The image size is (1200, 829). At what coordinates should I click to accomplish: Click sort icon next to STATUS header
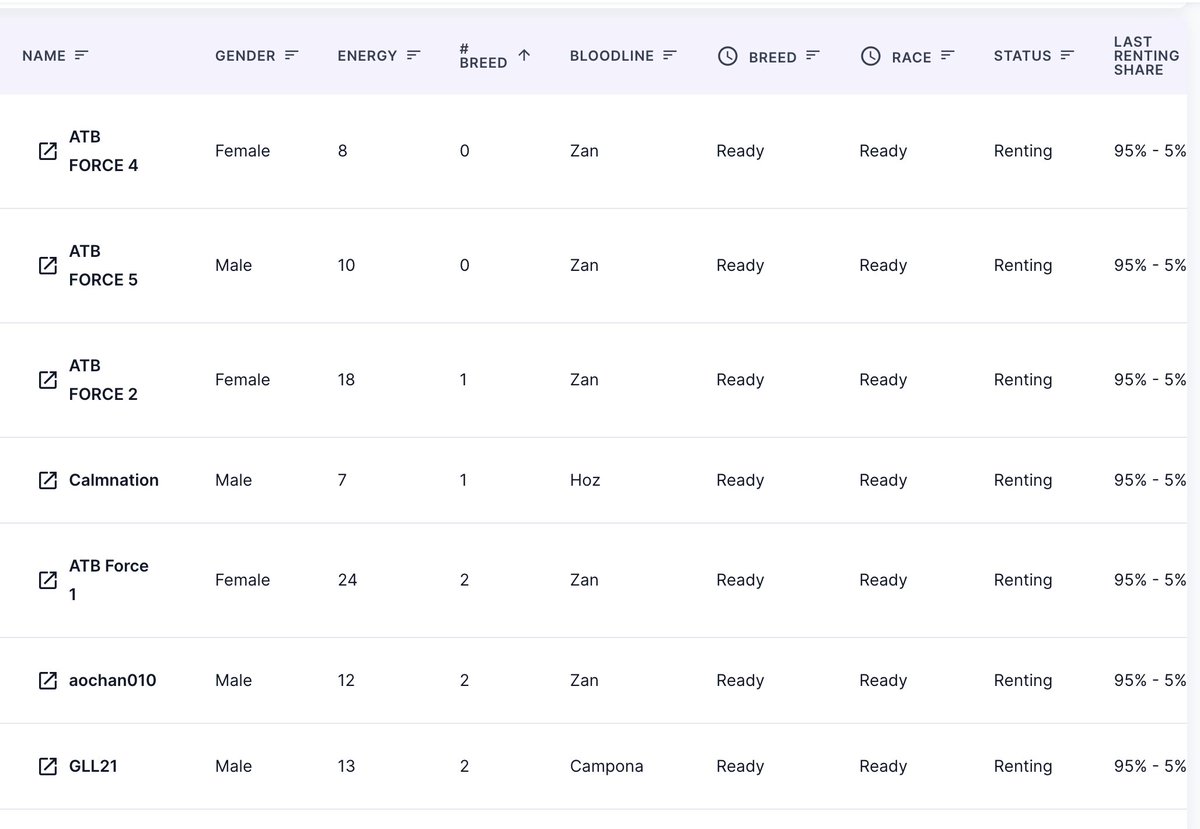pyautogui.click(x=1068, y=56)
